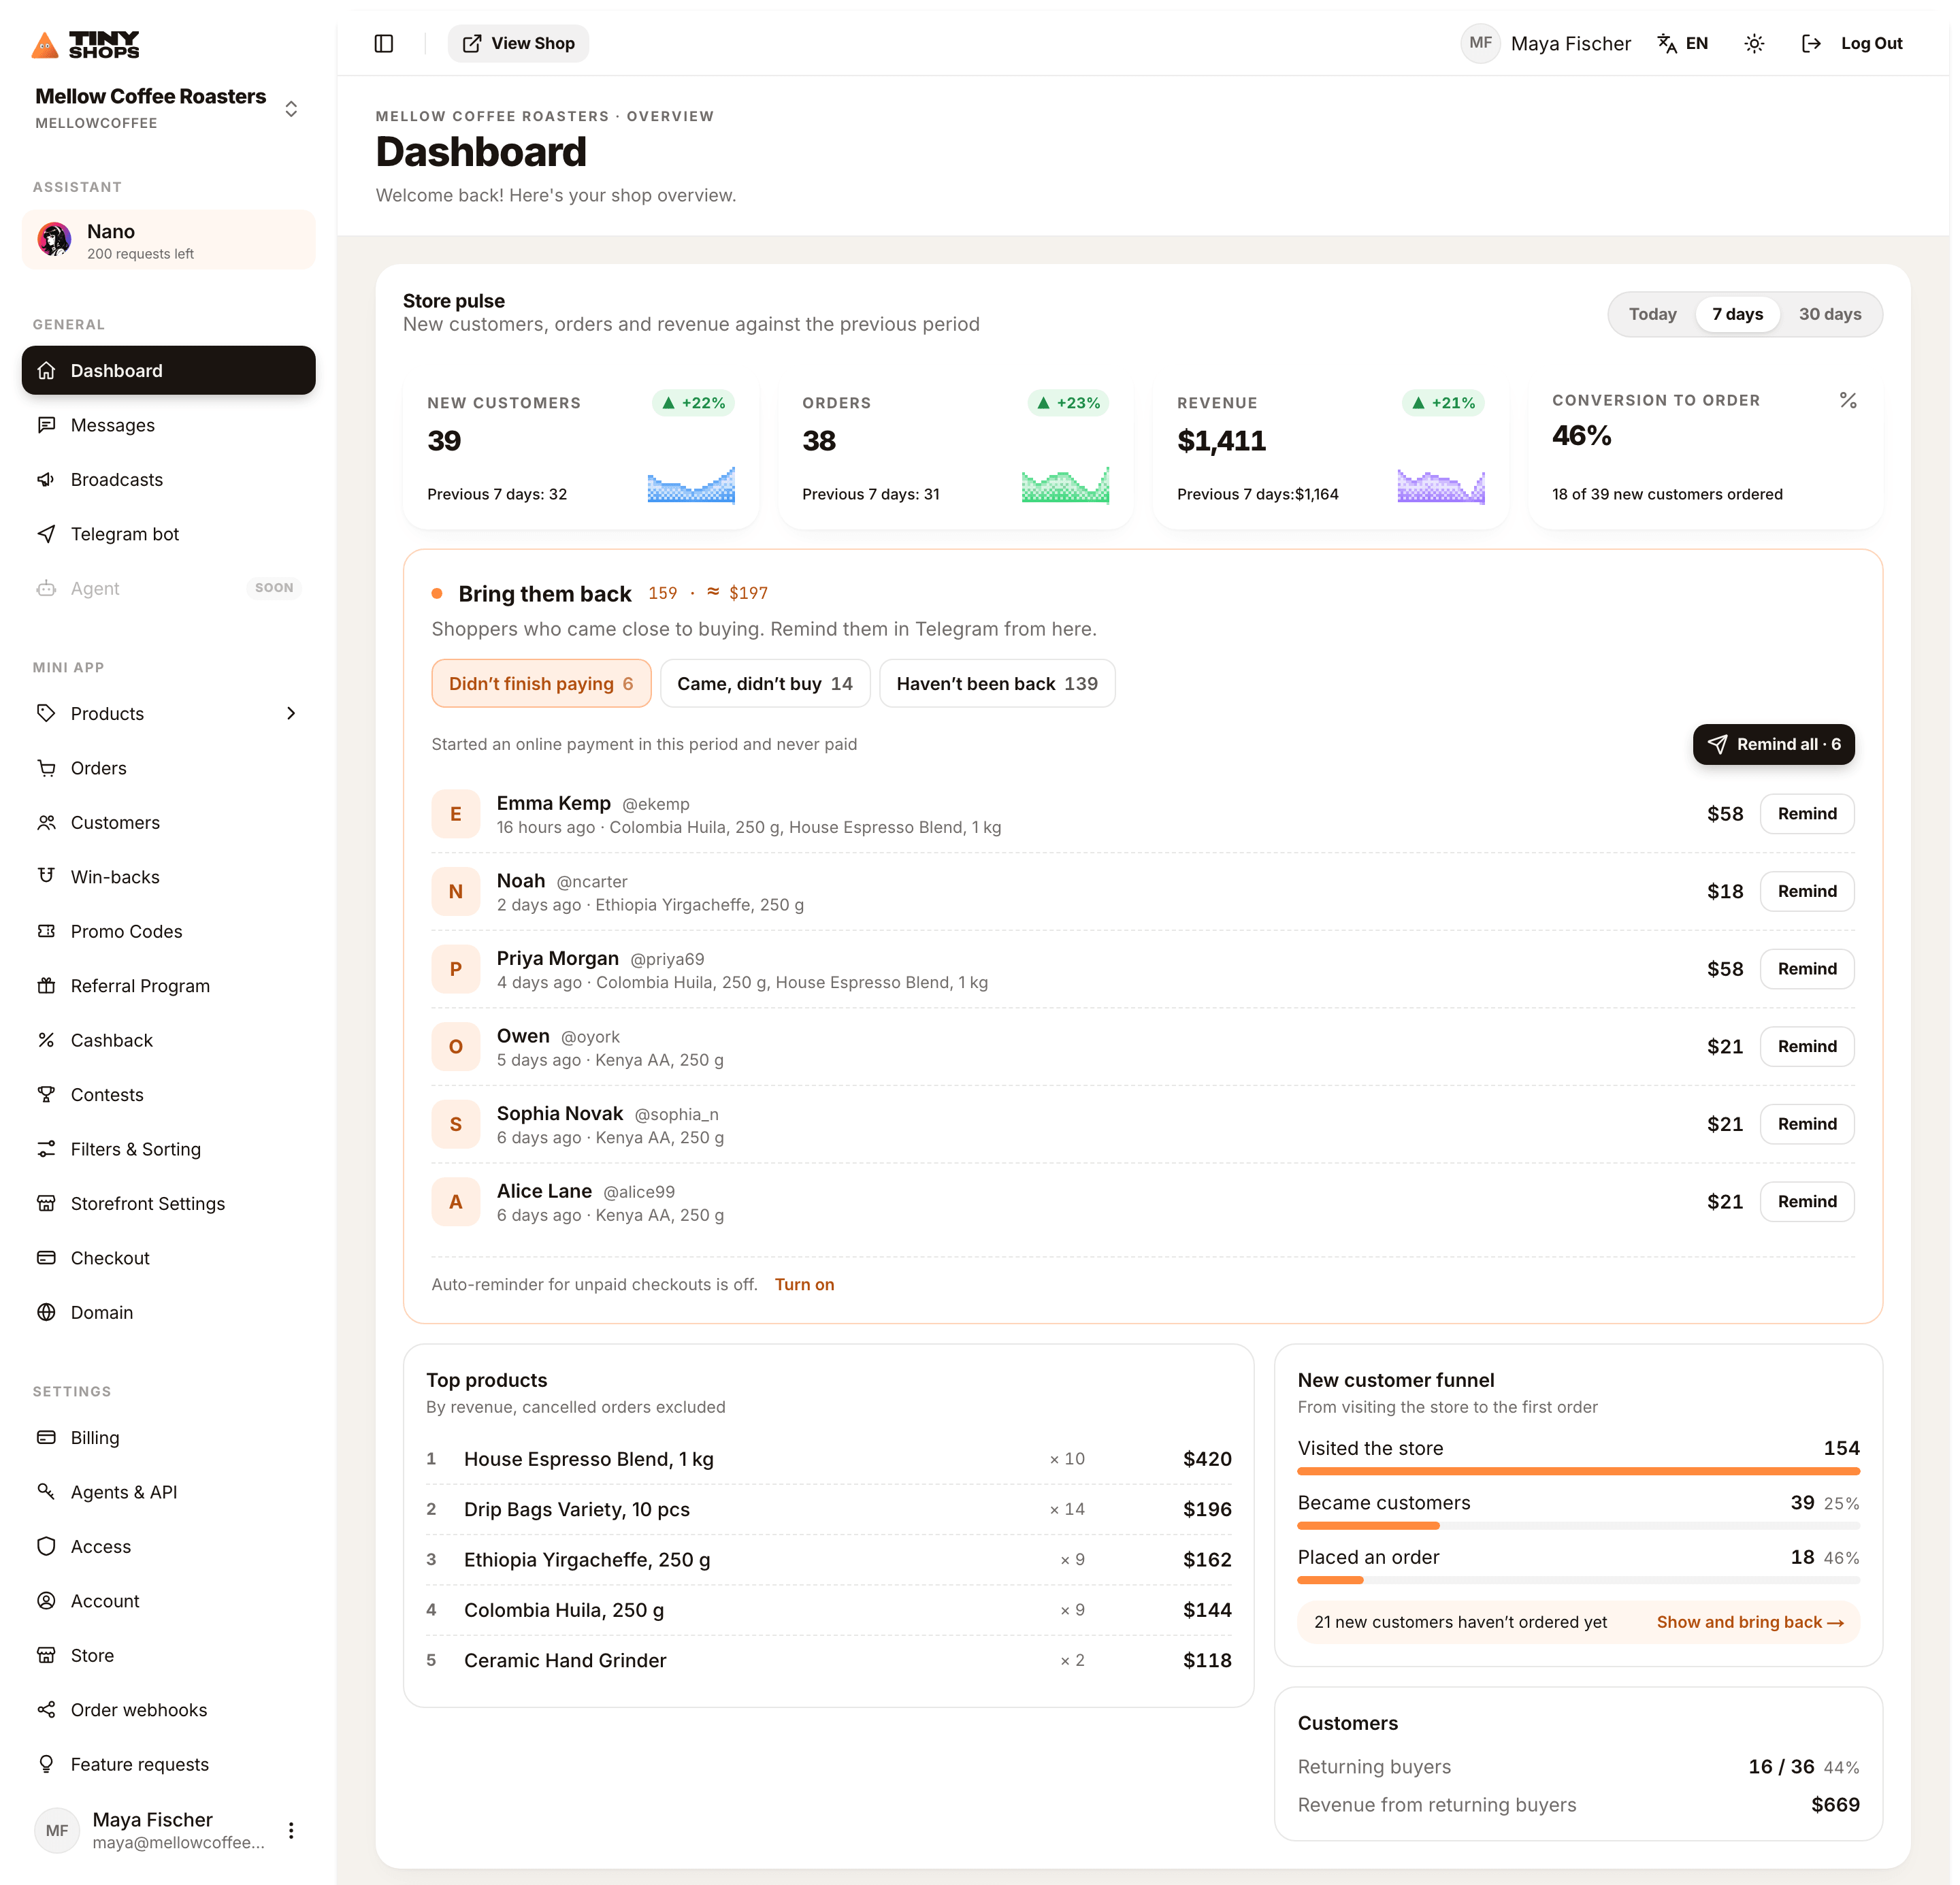Open Domain globe item
The height and width of the screenshot is (1885, 1960).
point(168,1312)
